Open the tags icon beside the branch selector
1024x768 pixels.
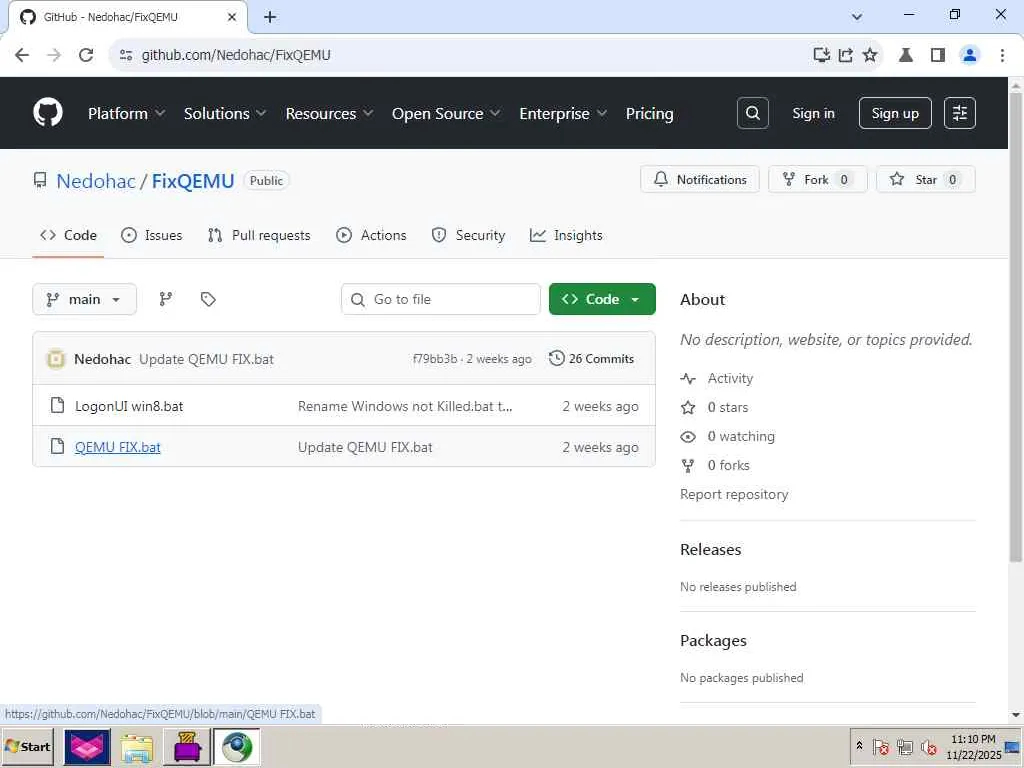pos(208,299)
